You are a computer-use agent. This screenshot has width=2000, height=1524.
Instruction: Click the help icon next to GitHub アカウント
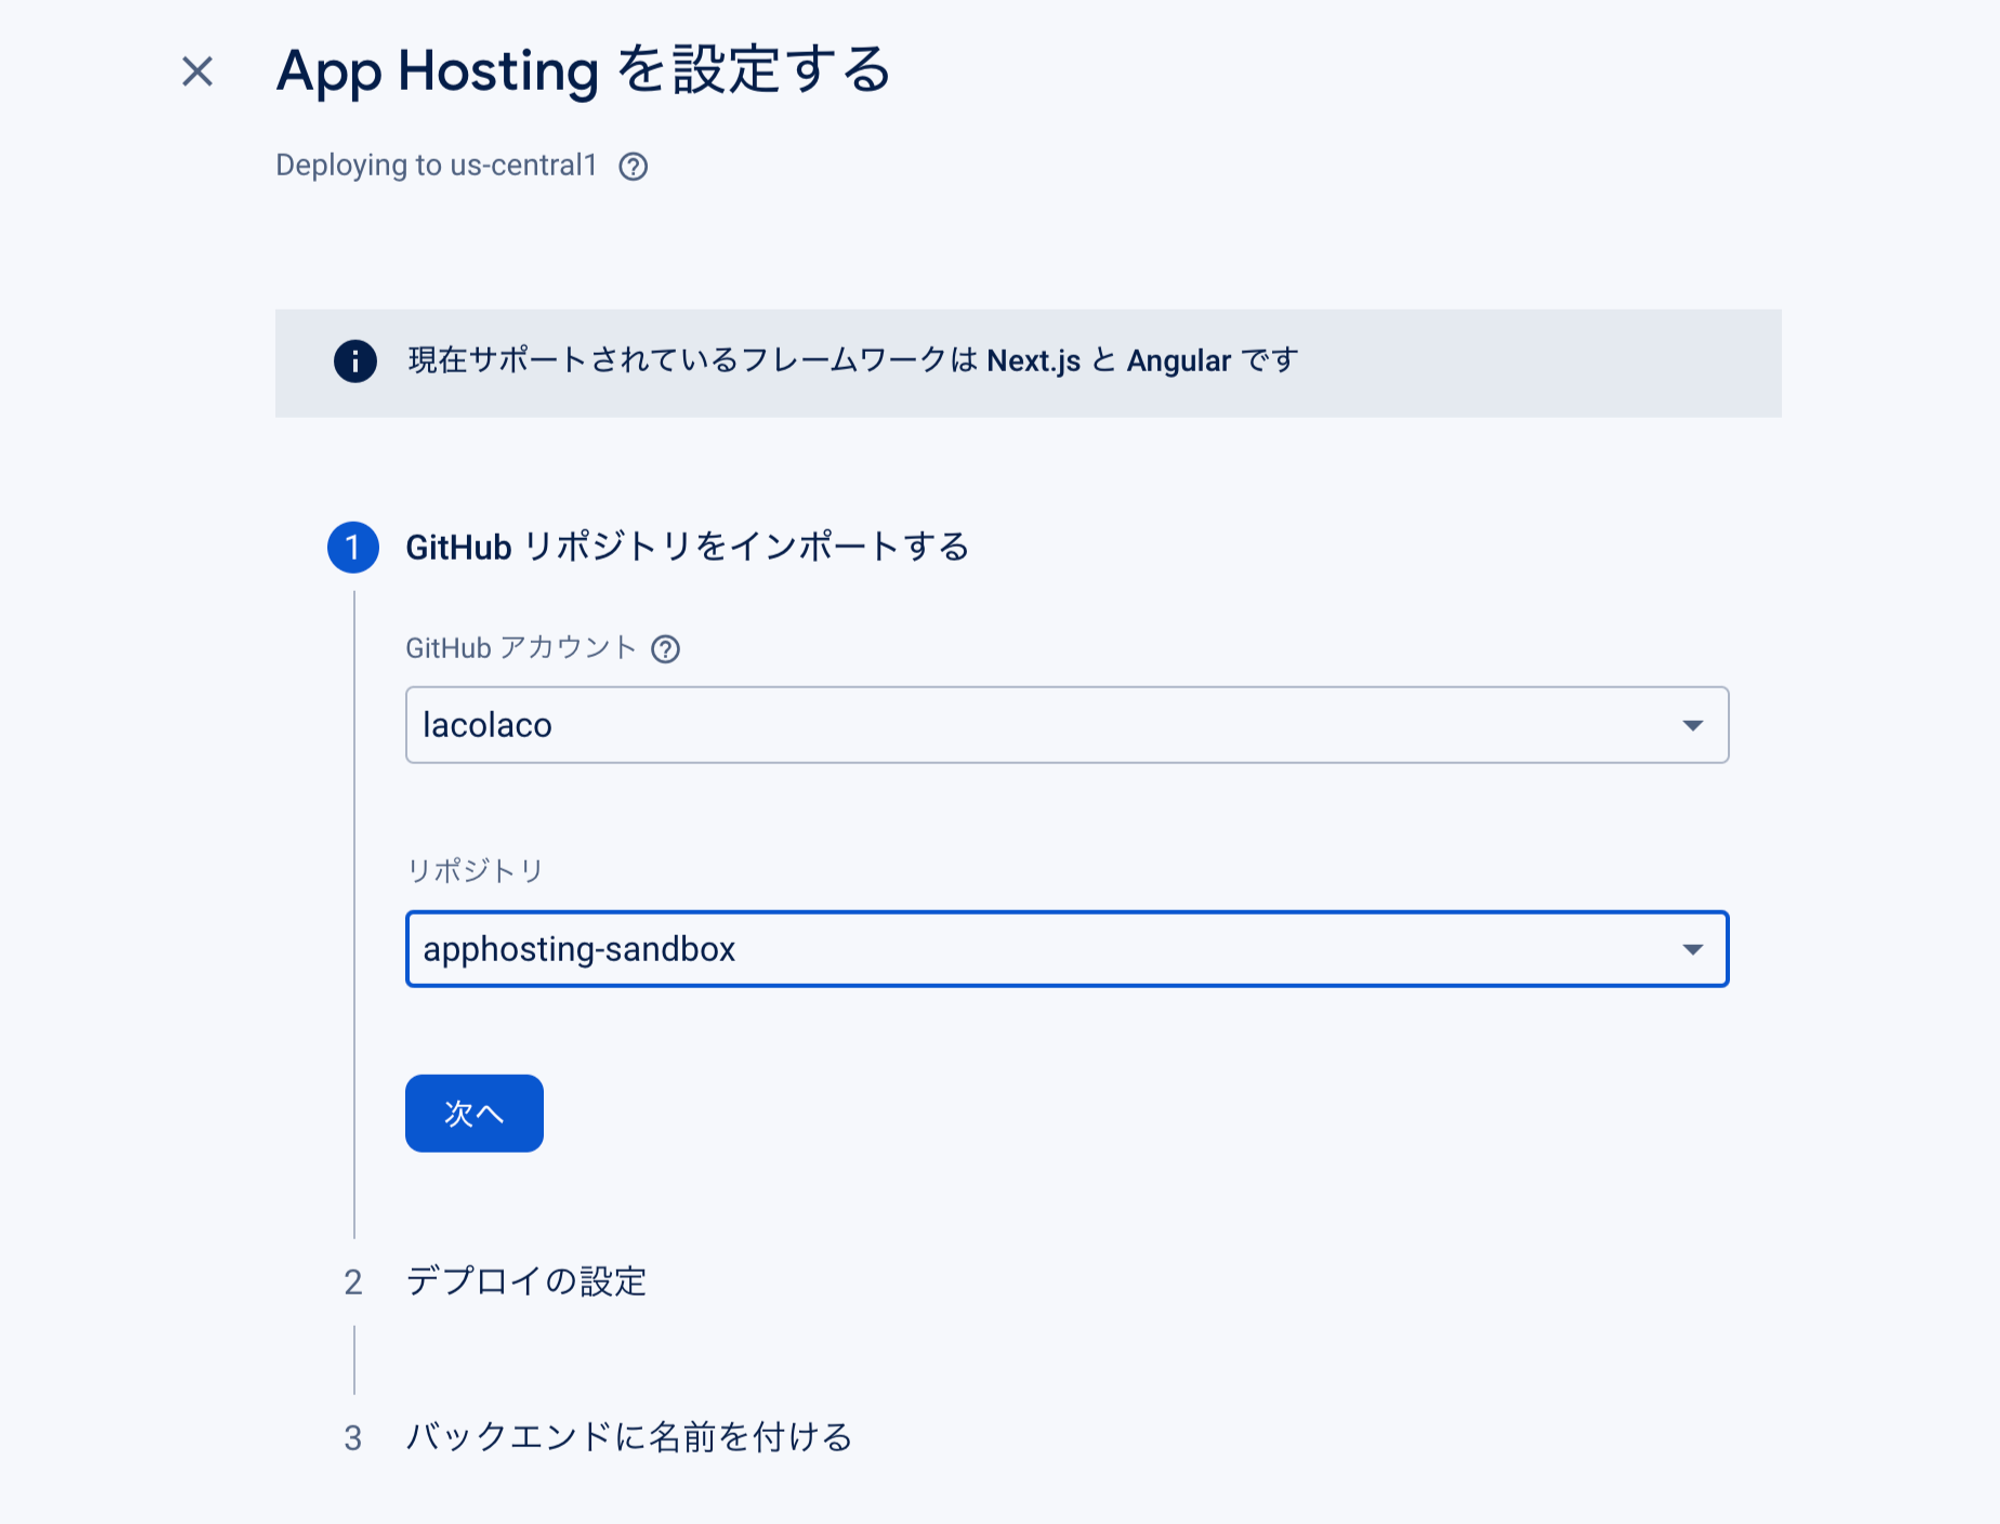pyautogui.click(x=664, y=650)
